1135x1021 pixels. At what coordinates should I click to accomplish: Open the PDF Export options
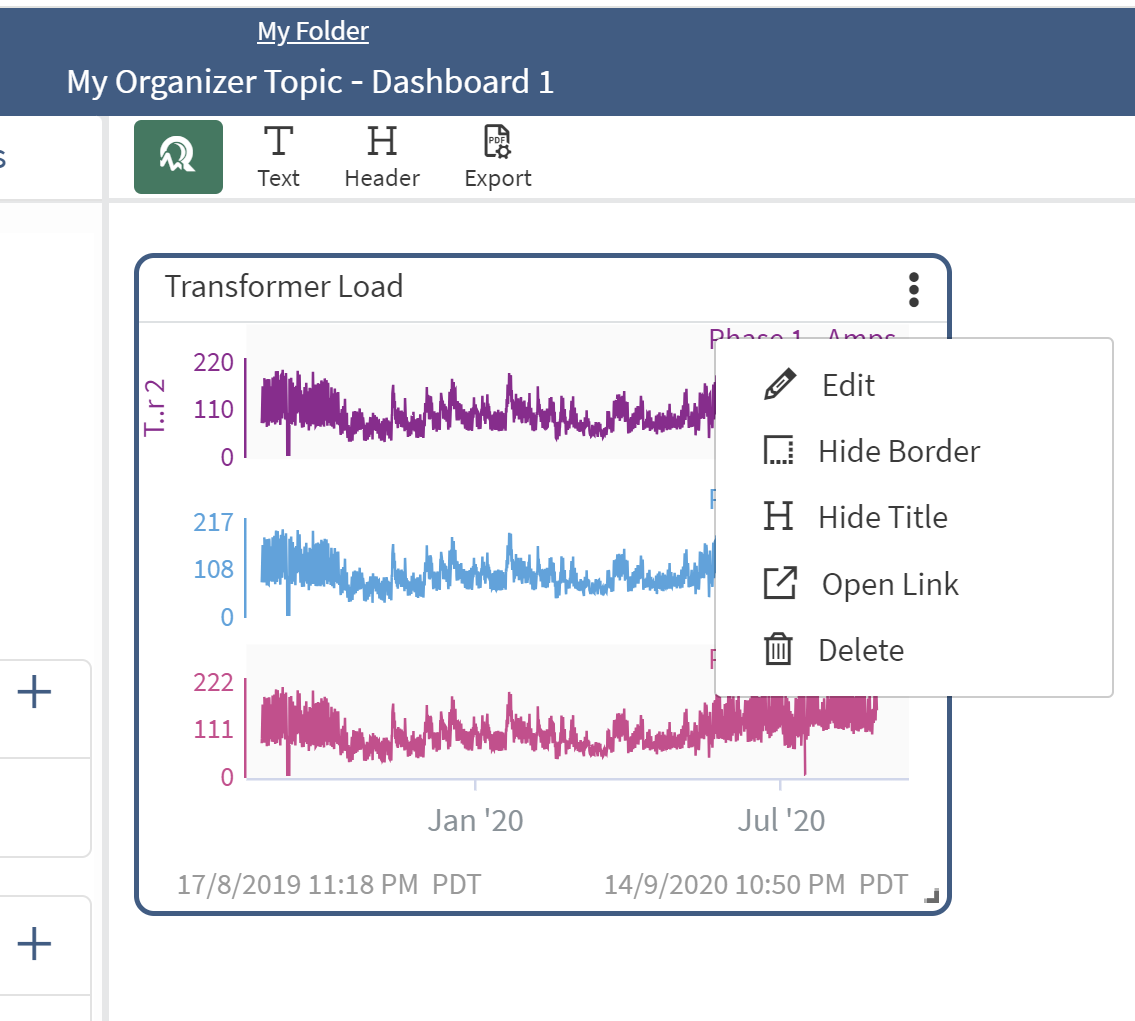coord(498,157)
